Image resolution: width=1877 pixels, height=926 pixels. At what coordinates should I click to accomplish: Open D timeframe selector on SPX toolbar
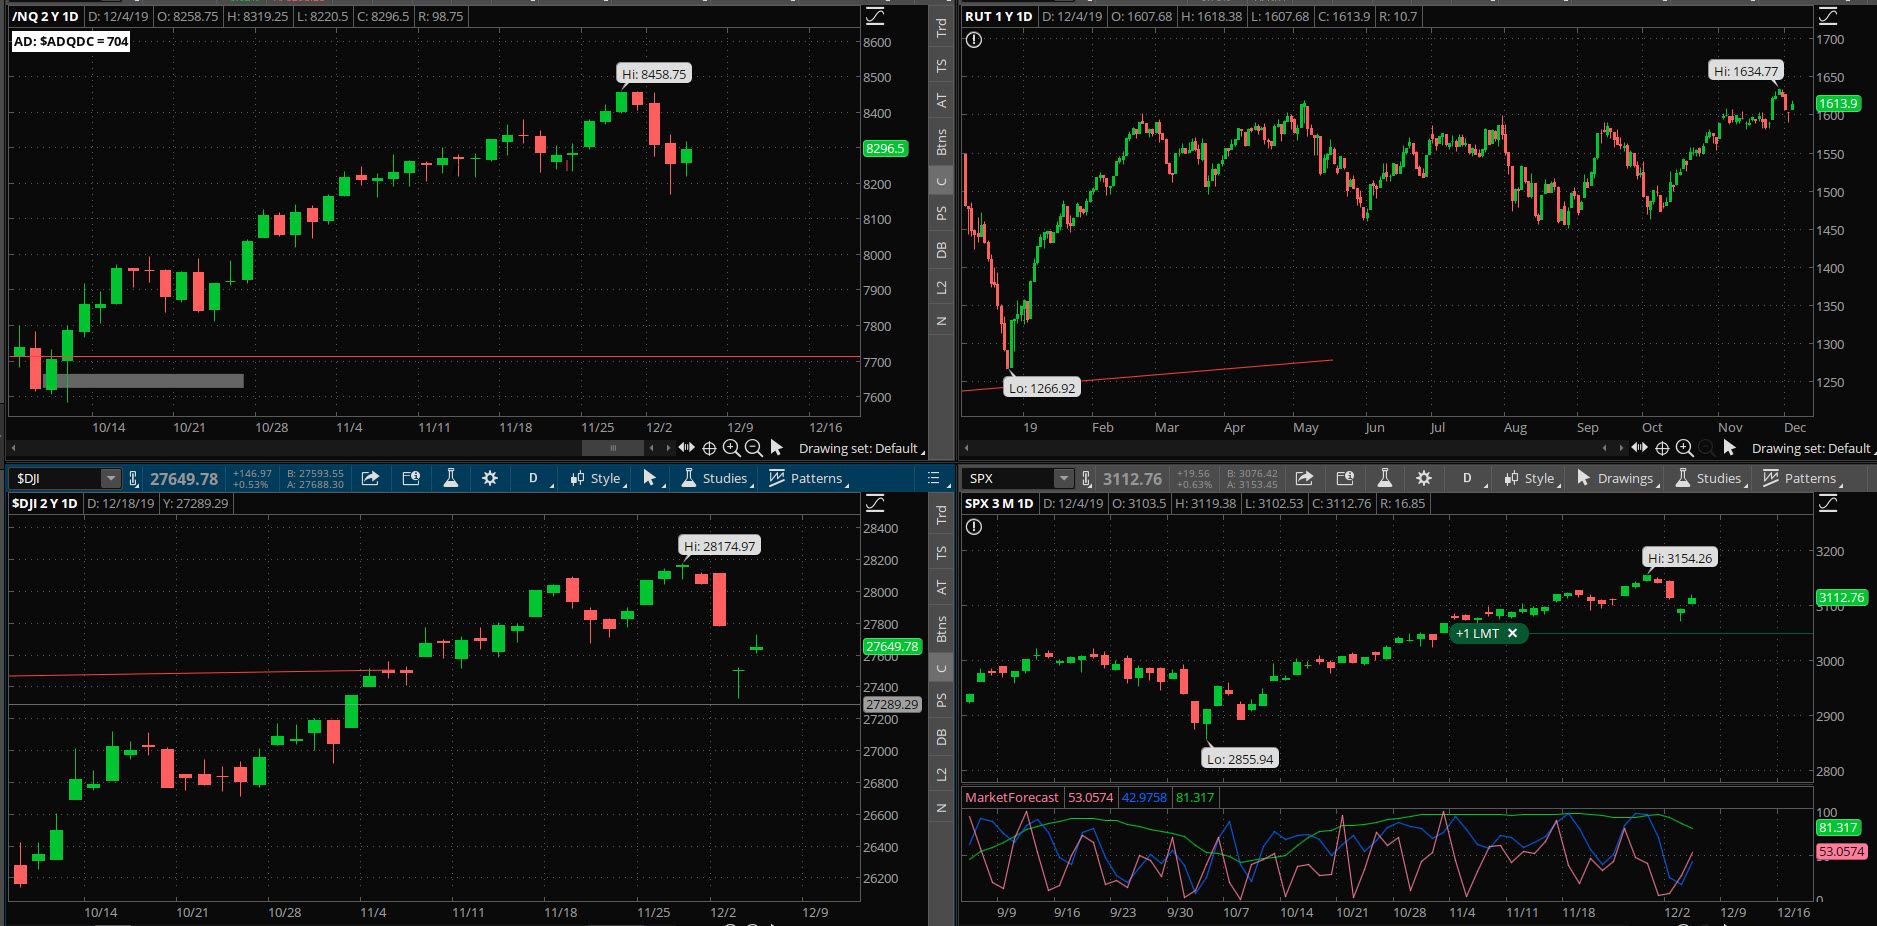pos(1468,478)
